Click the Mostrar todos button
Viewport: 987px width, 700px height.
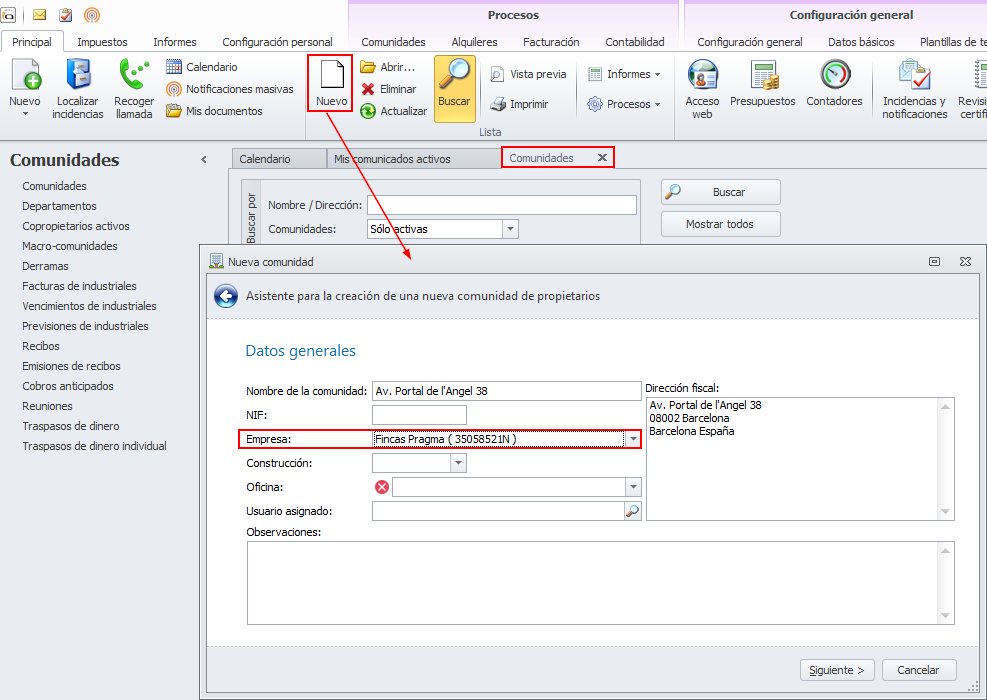720,224
